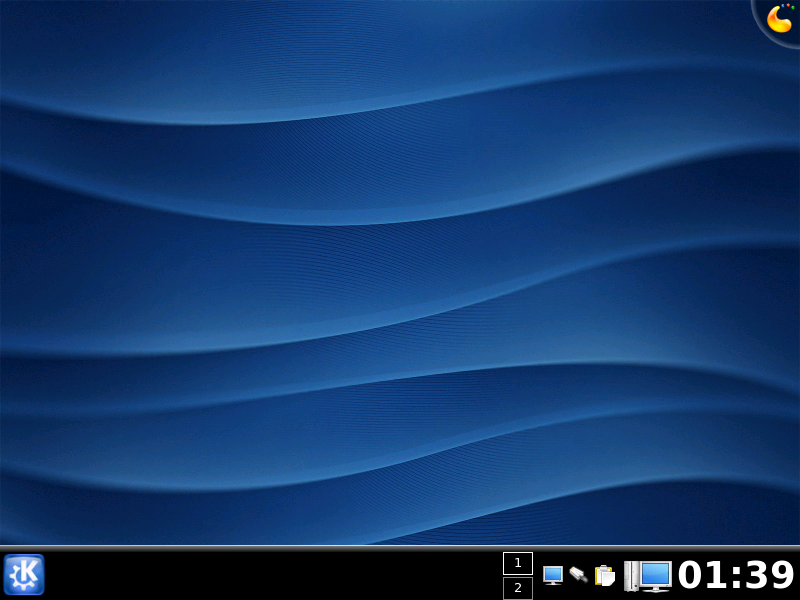This screenshot has height=600, width=800.
Task: Switch to virtual desktop 1
Action: click(518, 564)
